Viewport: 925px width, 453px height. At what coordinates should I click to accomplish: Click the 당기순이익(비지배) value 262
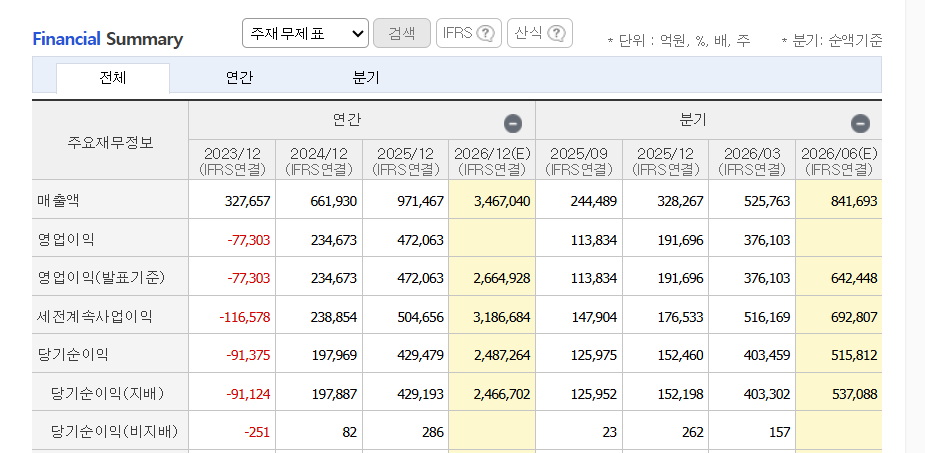coord(693,432)
